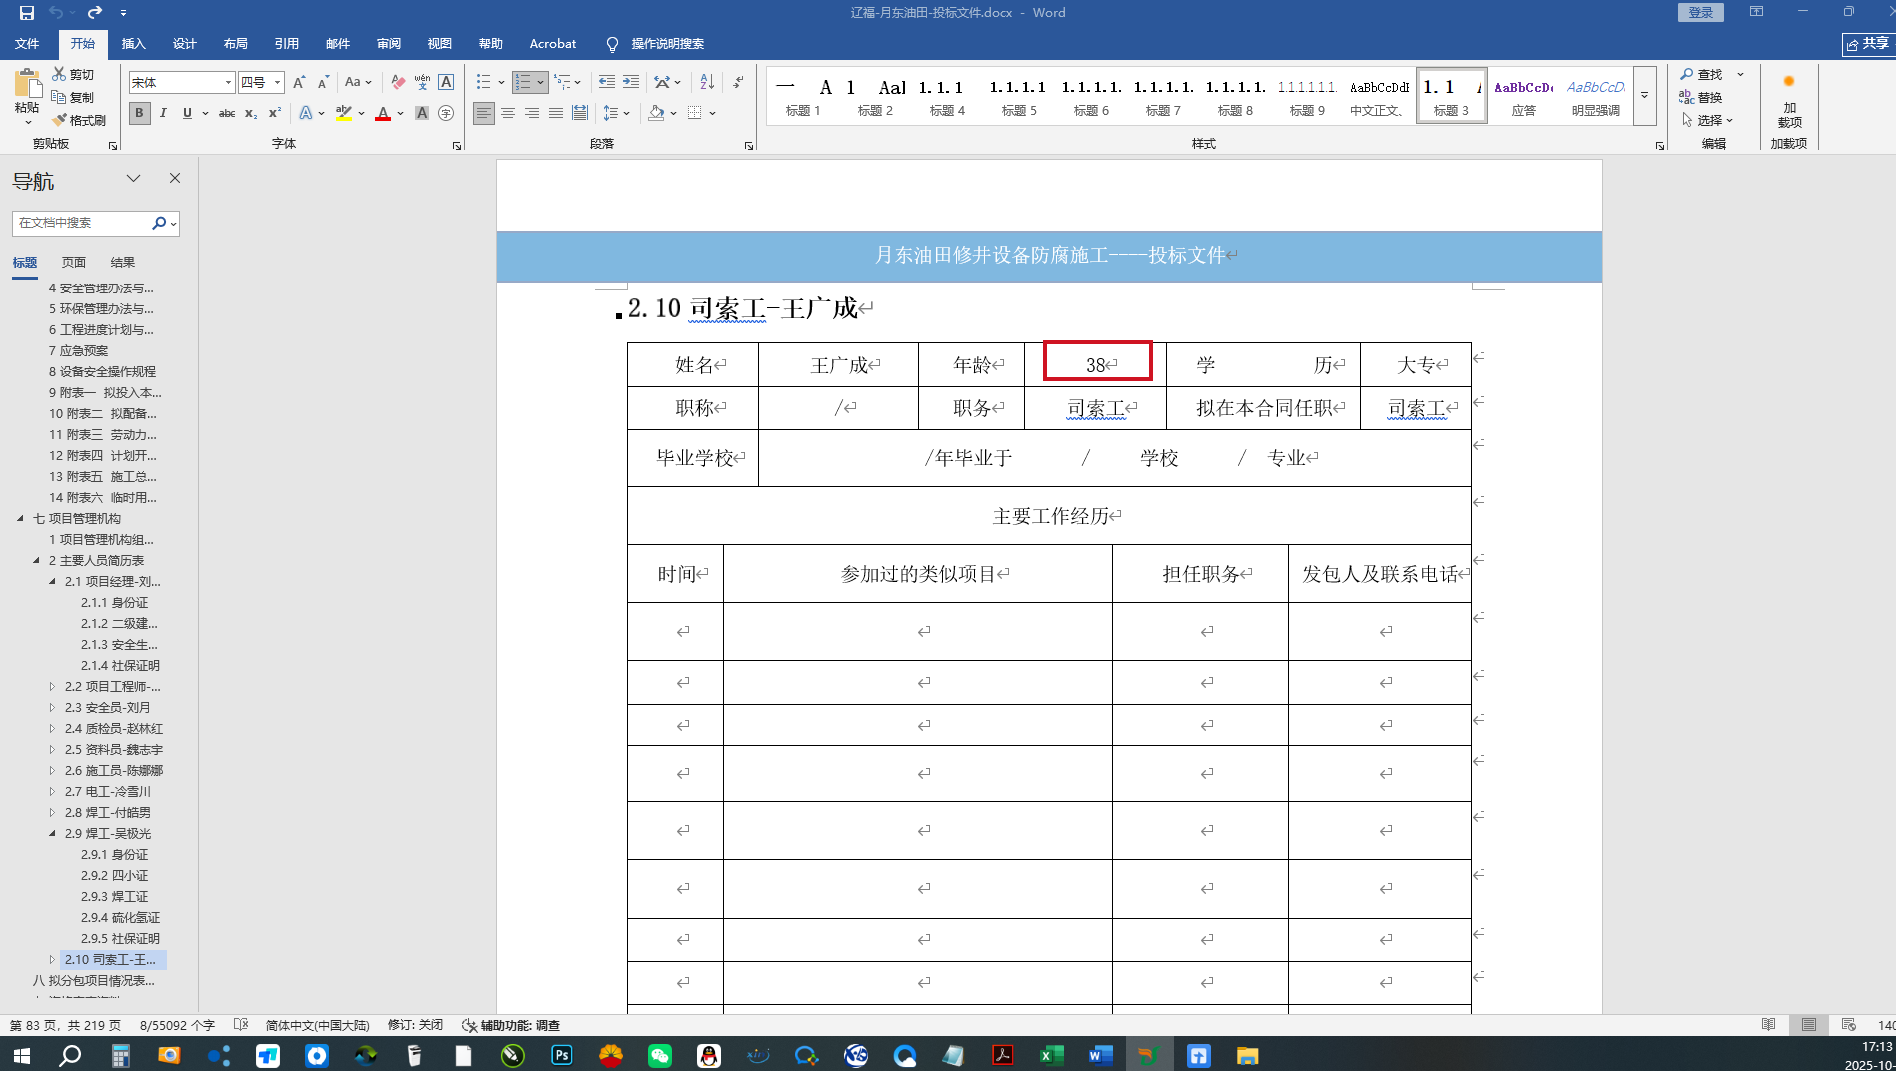
Task: Expand the styles gallery
Action: pos(1645,96)
